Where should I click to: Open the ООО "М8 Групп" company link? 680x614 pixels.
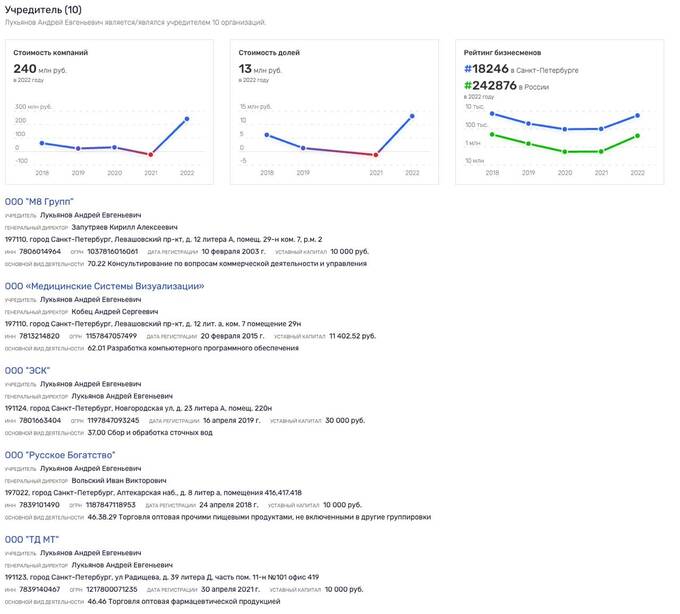point(39,202)
